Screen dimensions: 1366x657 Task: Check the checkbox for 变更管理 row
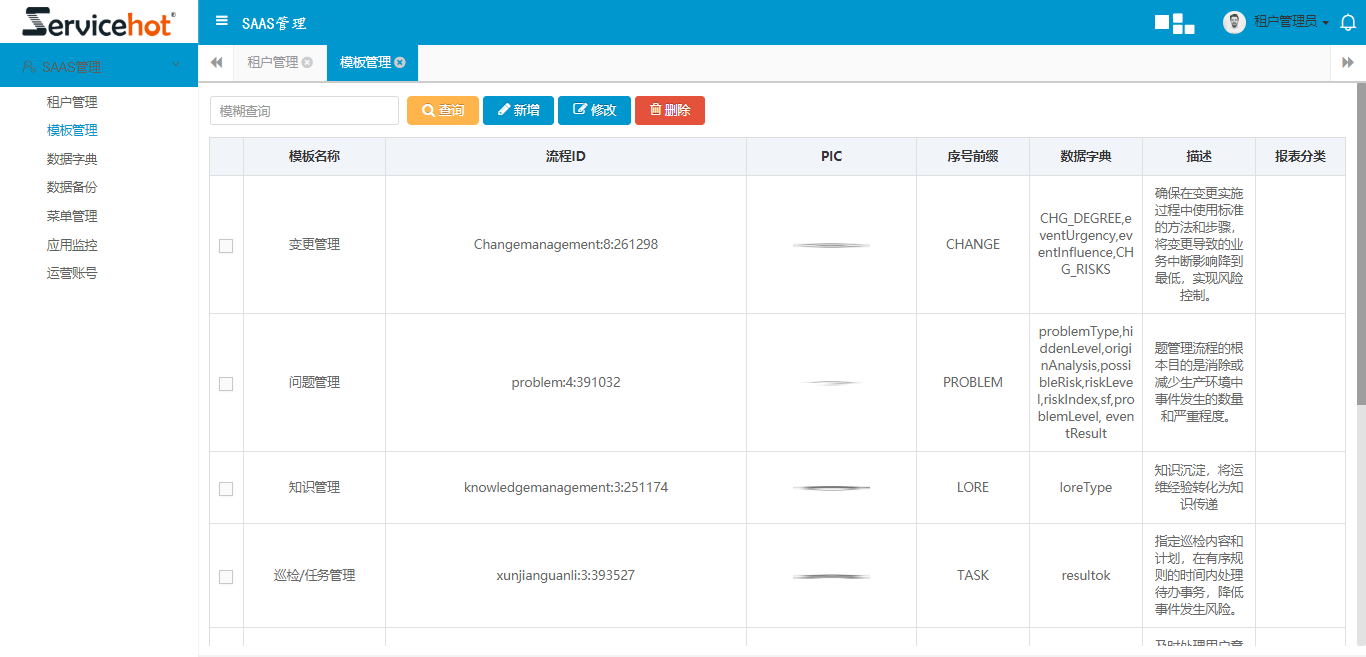[x=226, y=244]
